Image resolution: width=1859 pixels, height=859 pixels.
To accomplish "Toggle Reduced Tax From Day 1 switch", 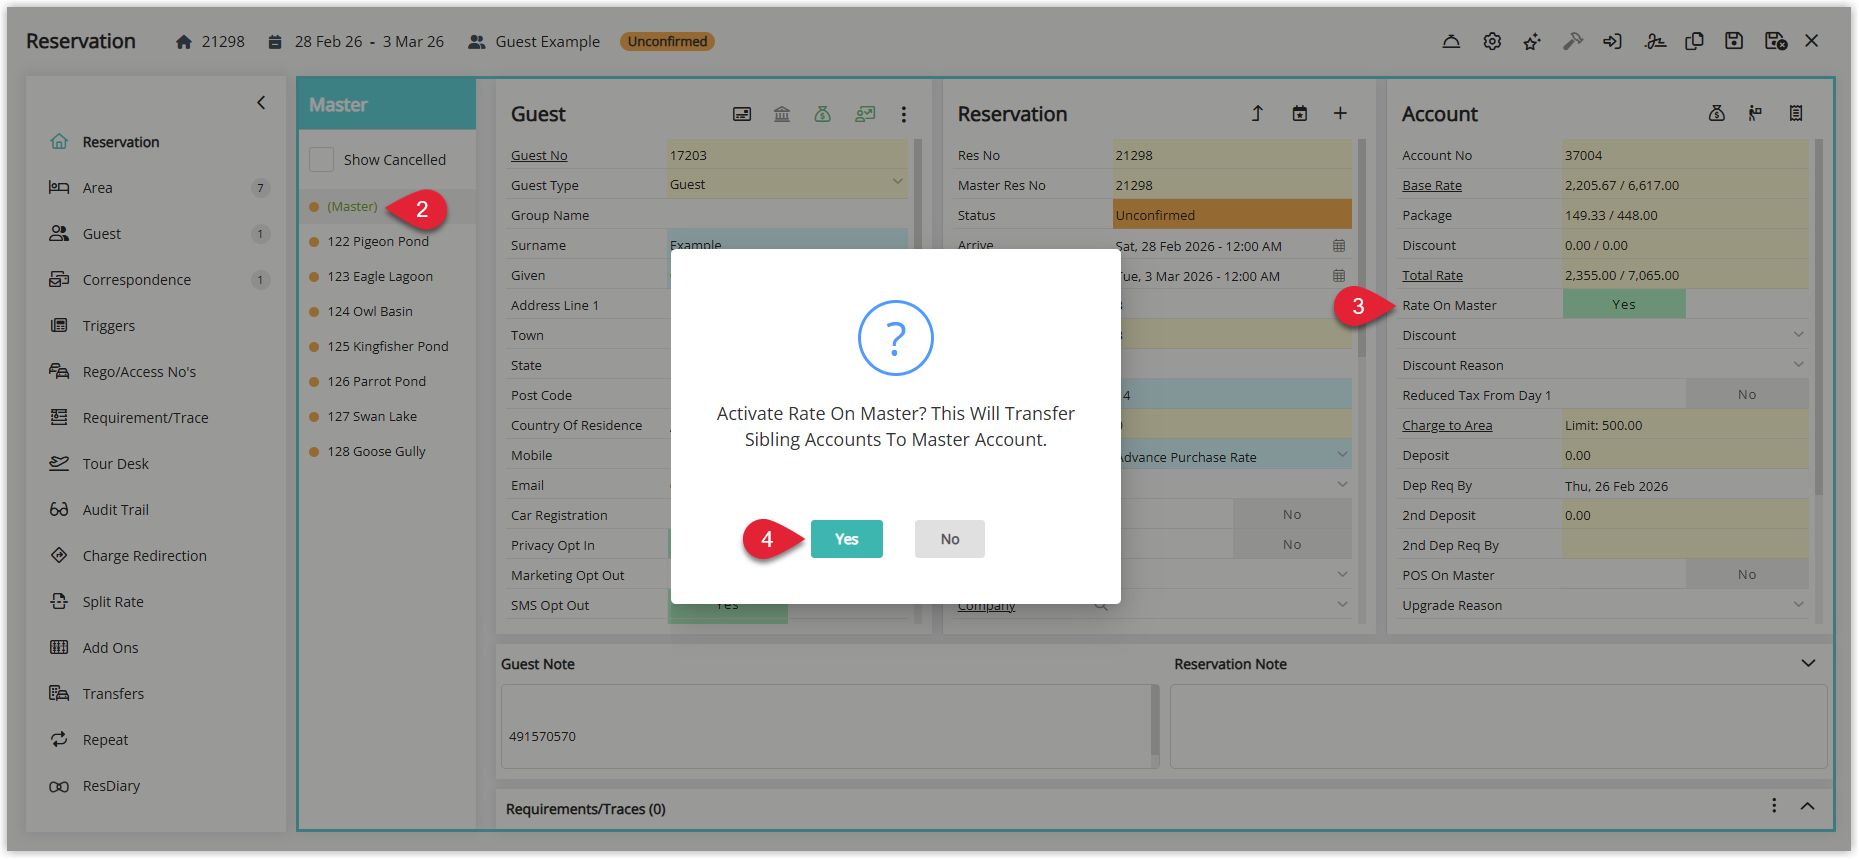I will coord(1747,395).
